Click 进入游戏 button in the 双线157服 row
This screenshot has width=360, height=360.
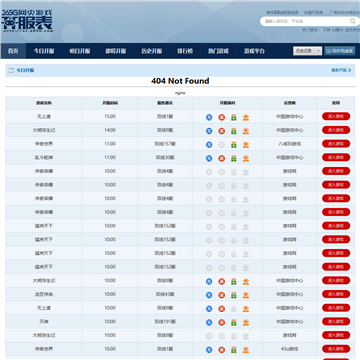pos(336,144)
